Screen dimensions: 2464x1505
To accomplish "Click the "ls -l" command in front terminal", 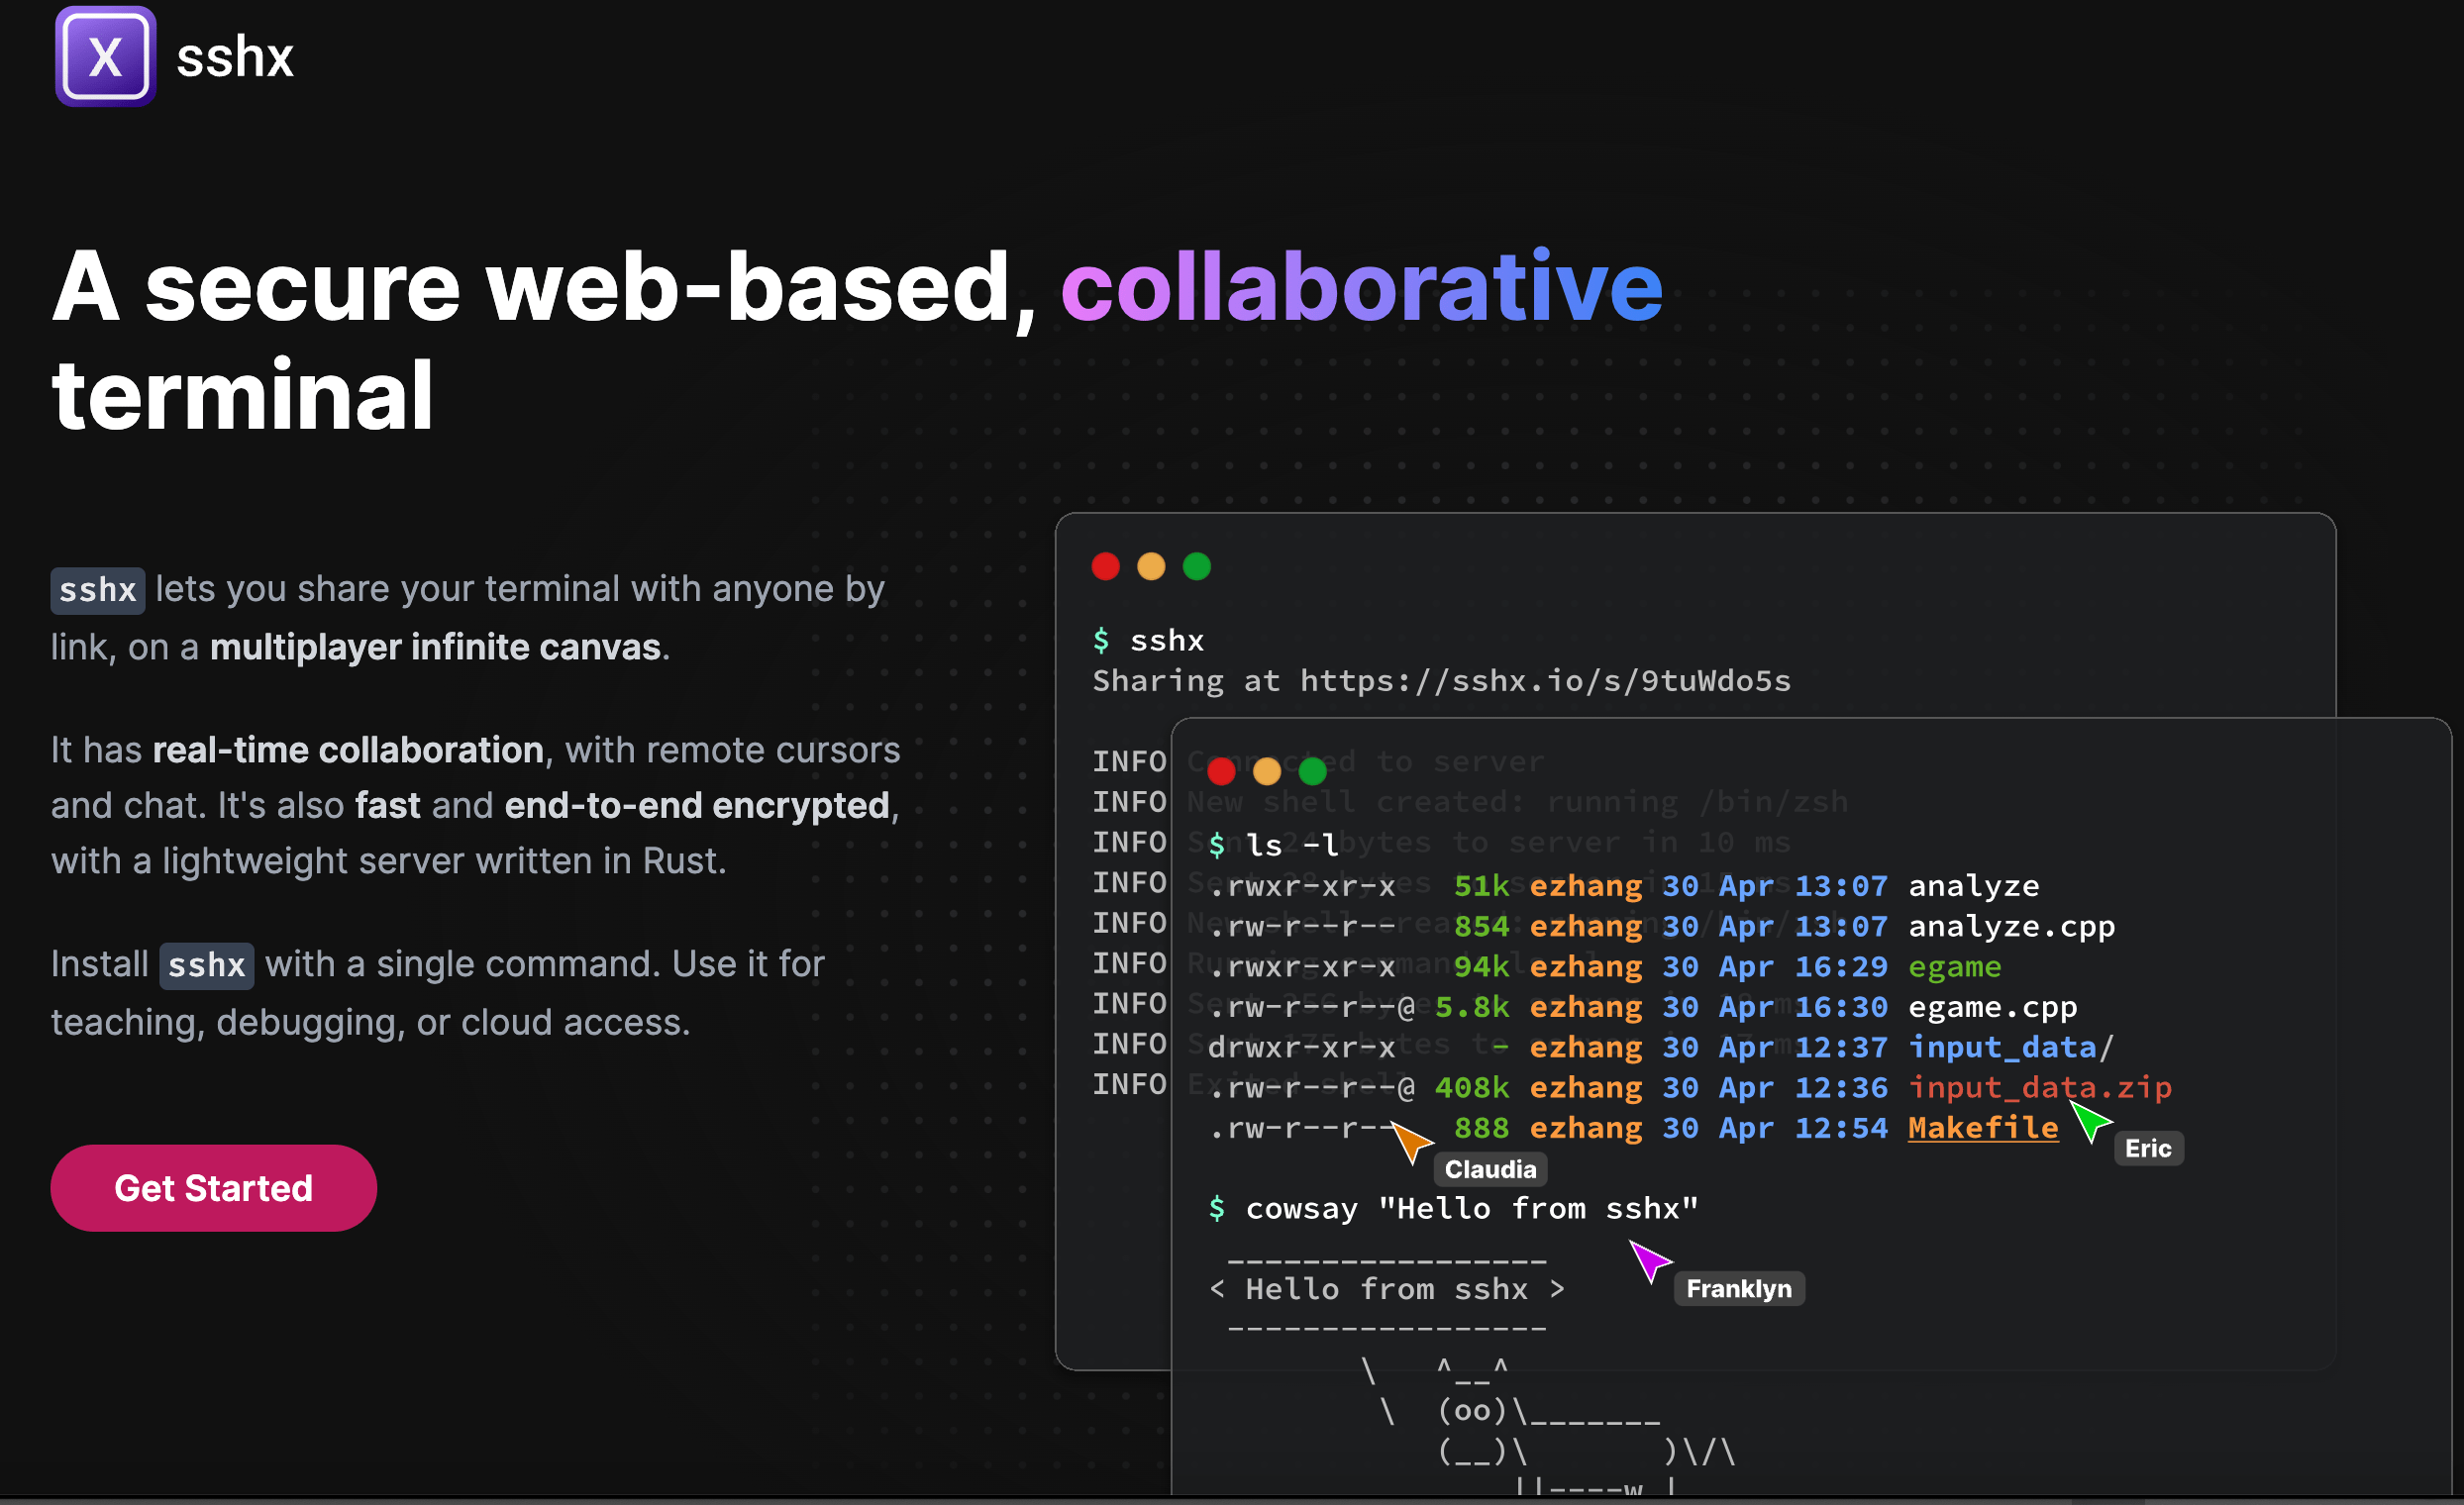I will pyautogui.click(x=1292, y=845).
